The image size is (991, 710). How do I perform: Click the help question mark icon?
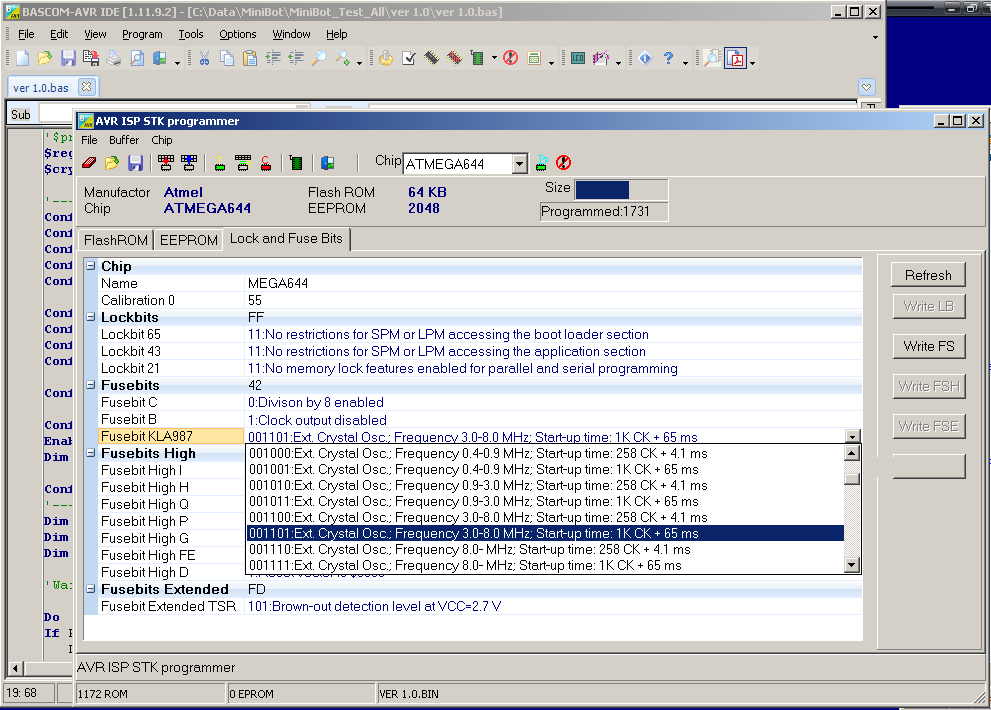tap(668, 58)
